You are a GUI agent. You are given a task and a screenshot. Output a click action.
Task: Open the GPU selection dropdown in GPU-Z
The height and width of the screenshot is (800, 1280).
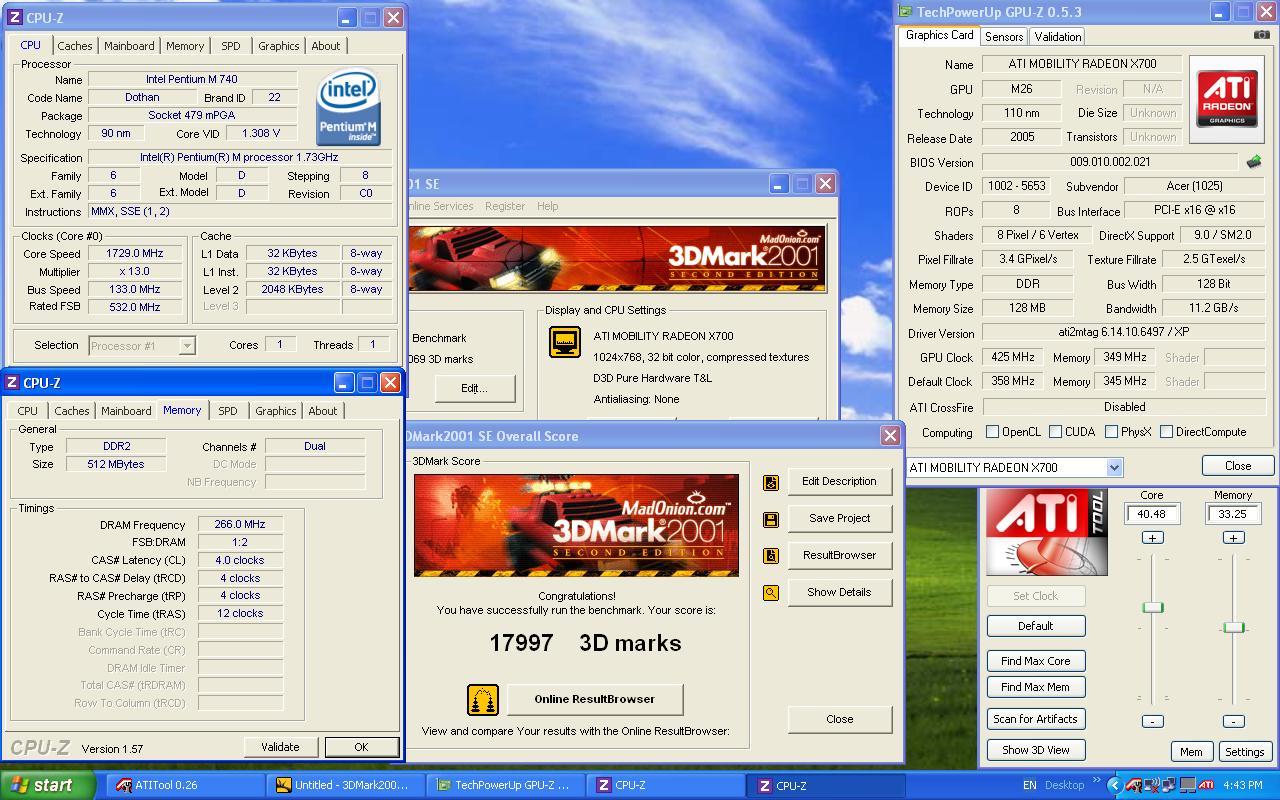point(1114,468)
